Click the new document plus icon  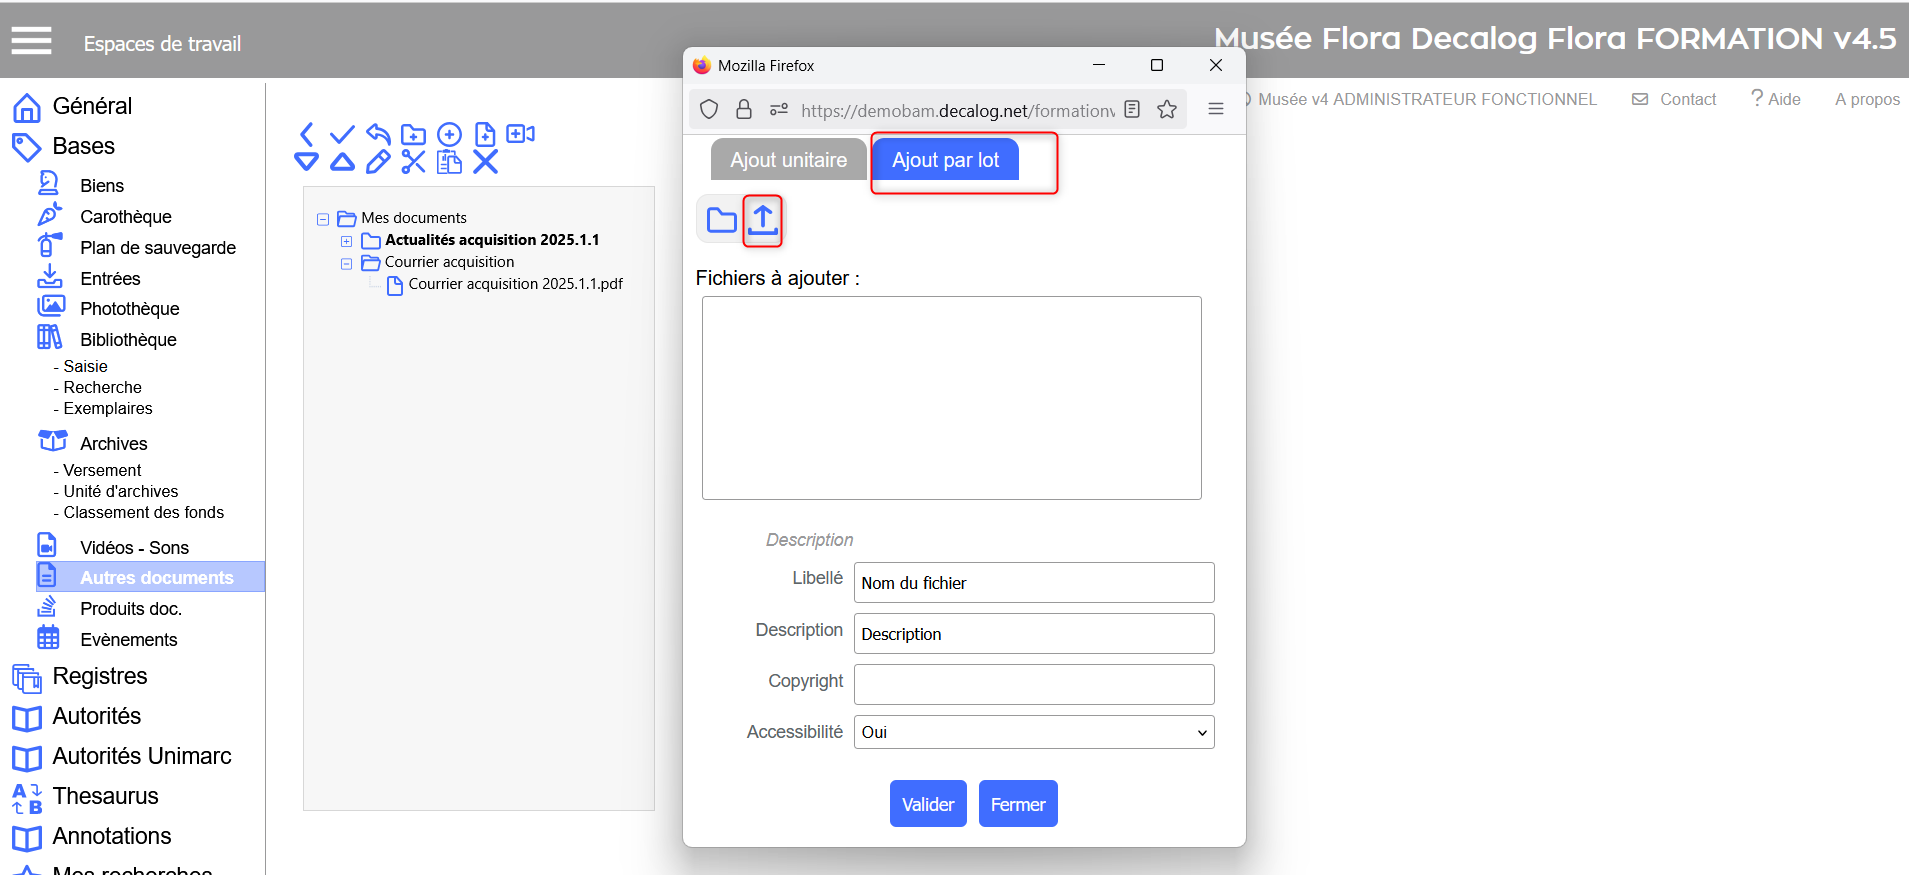coord(485,134)
